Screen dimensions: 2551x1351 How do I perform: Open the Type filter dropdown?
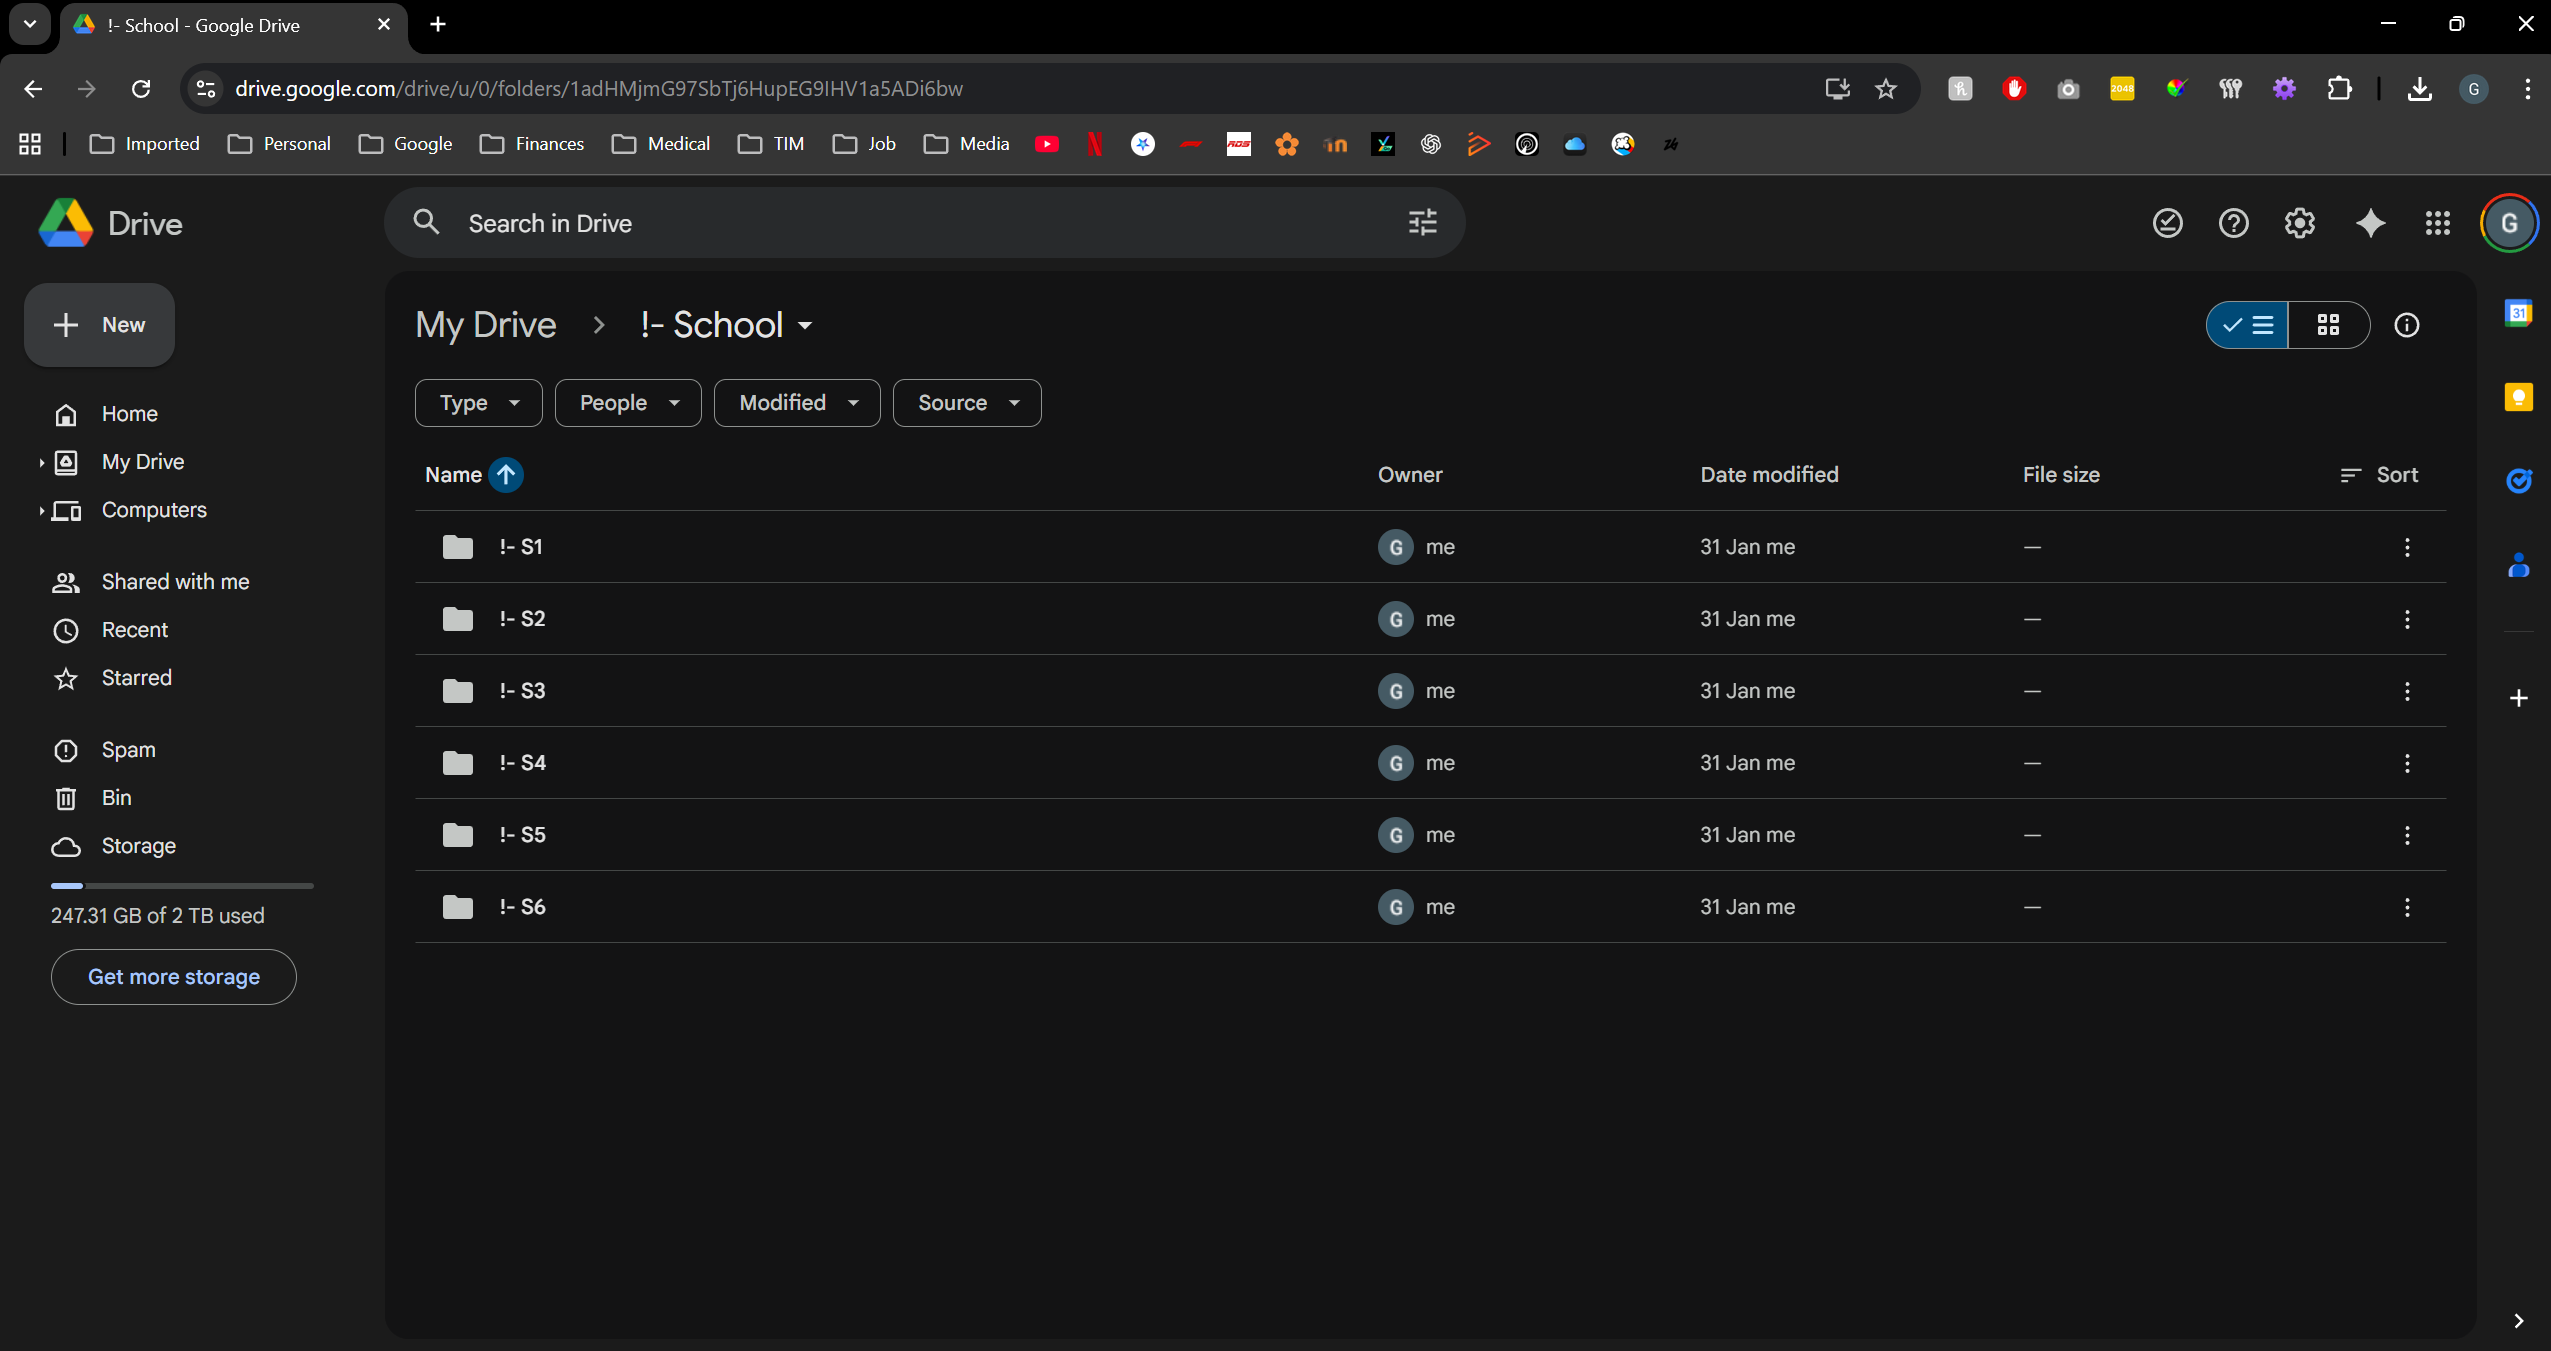click(479, 403)
